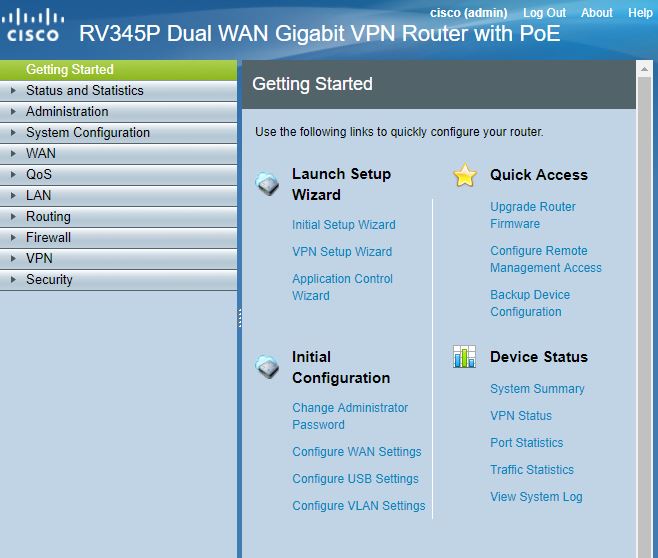
Task: Open Backup Device Configuration link
Action: 530,303
